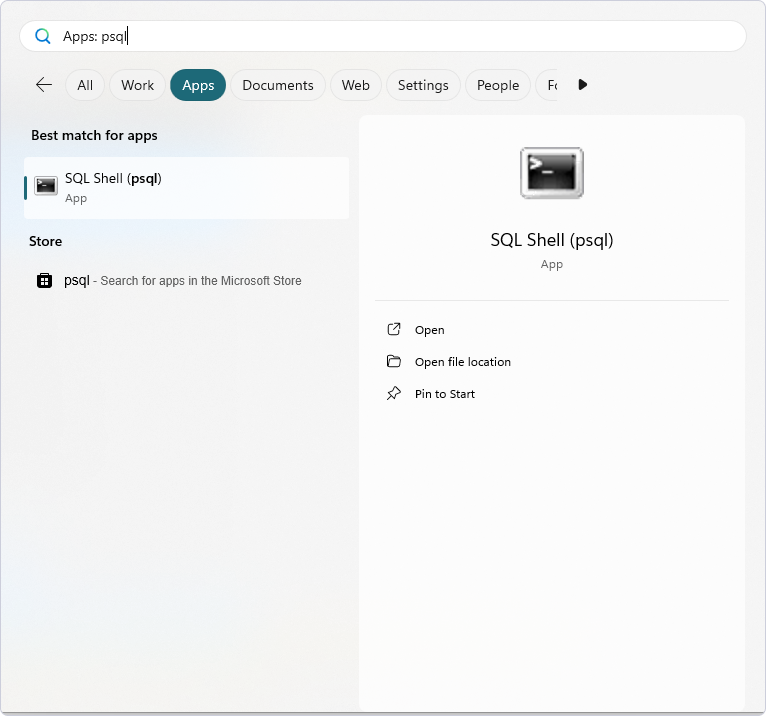Click the Microsoft Store bag icon
Screen dimensions: 766x716
[x=44, y=281]
